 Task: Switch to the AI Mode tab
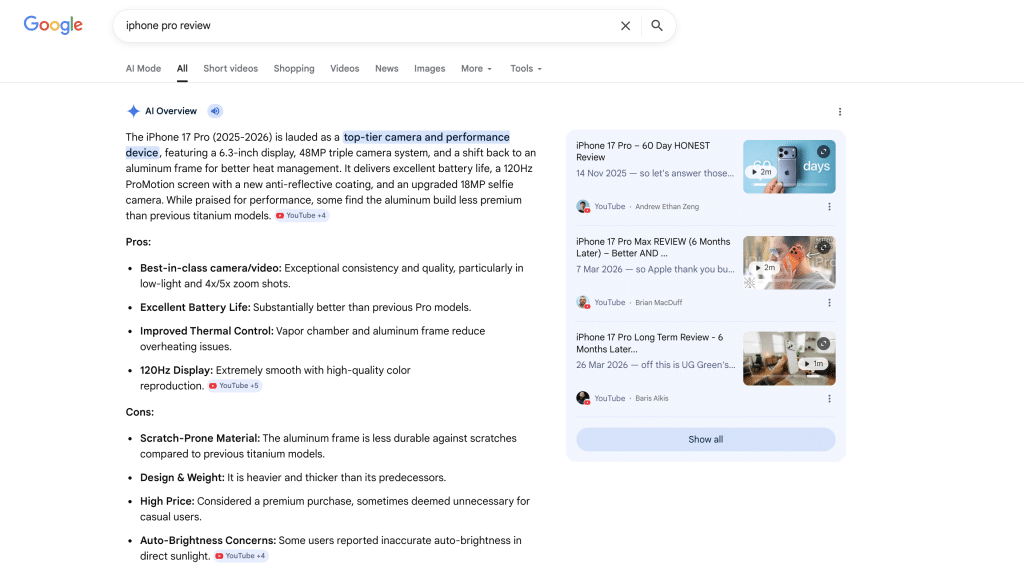143,69
